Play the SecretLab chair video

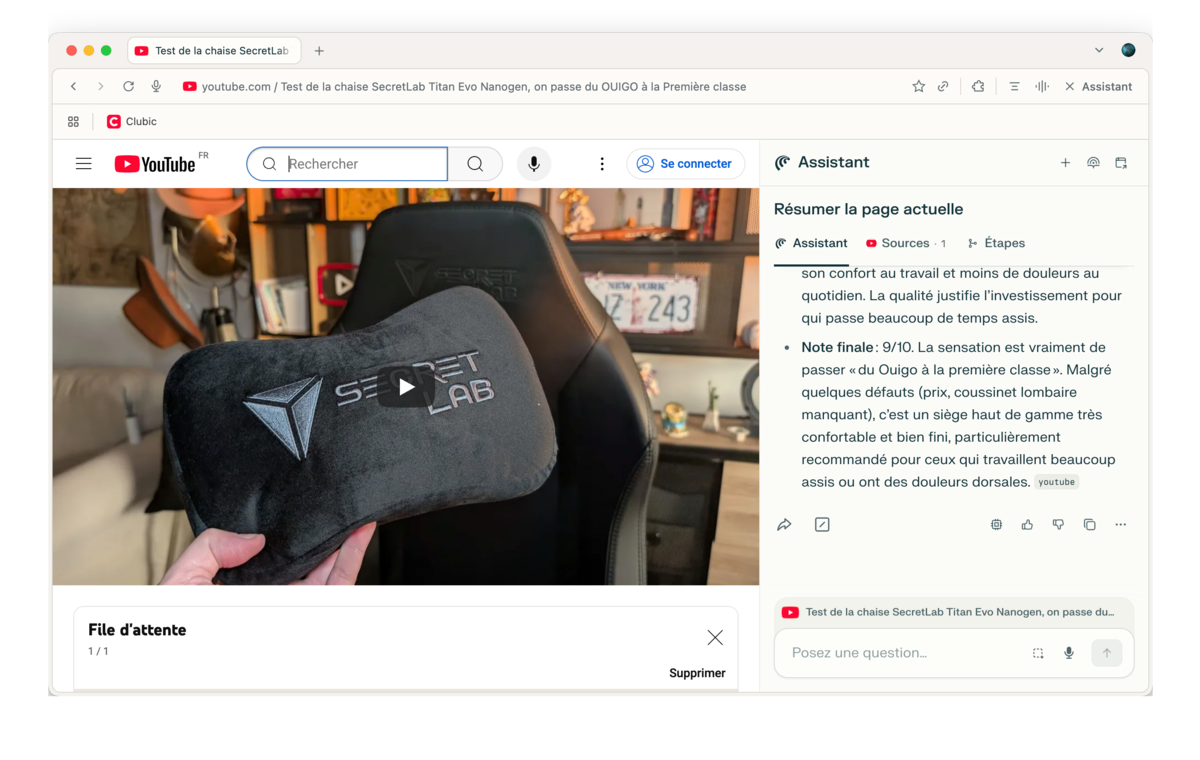(406, 387)
